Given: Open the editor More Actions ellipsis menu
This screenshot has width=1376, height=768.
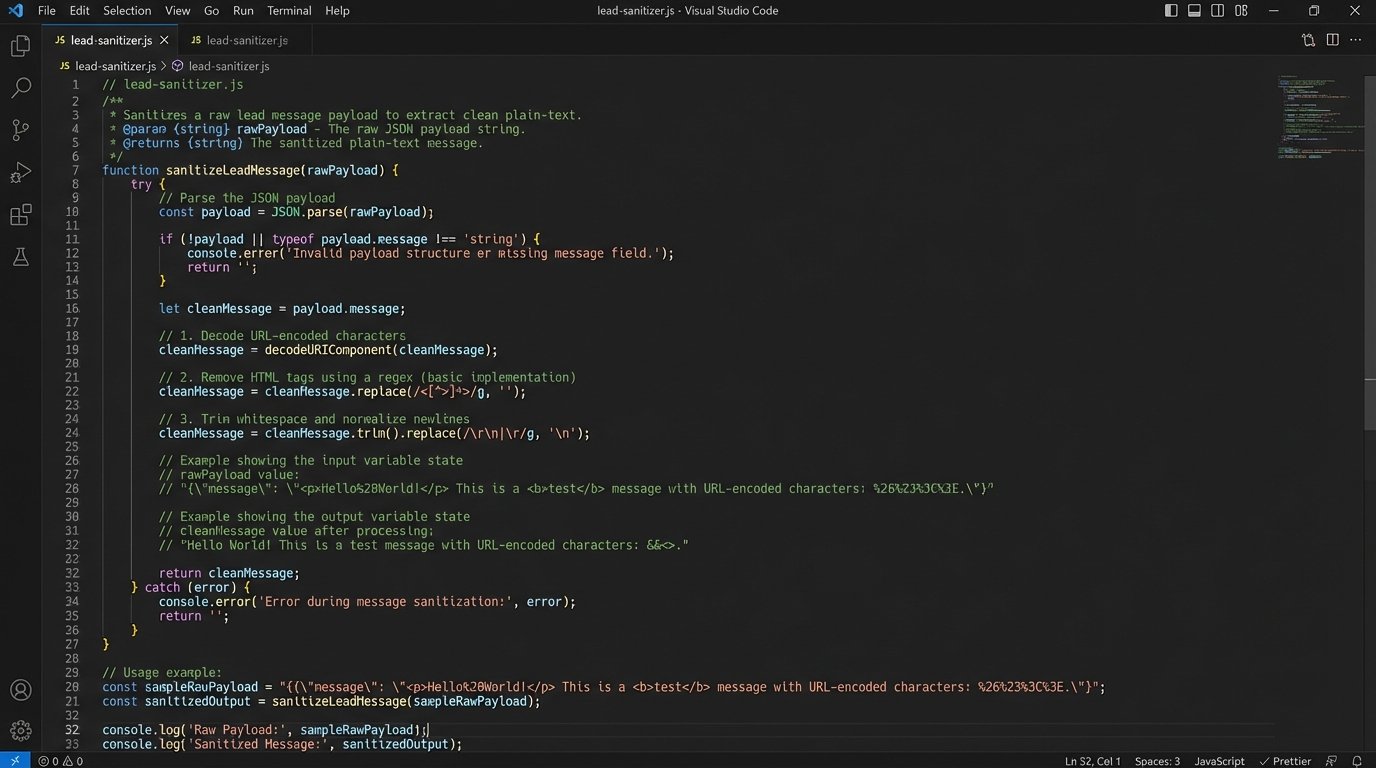Looking at the screenshot, I should coord(1356,40).
